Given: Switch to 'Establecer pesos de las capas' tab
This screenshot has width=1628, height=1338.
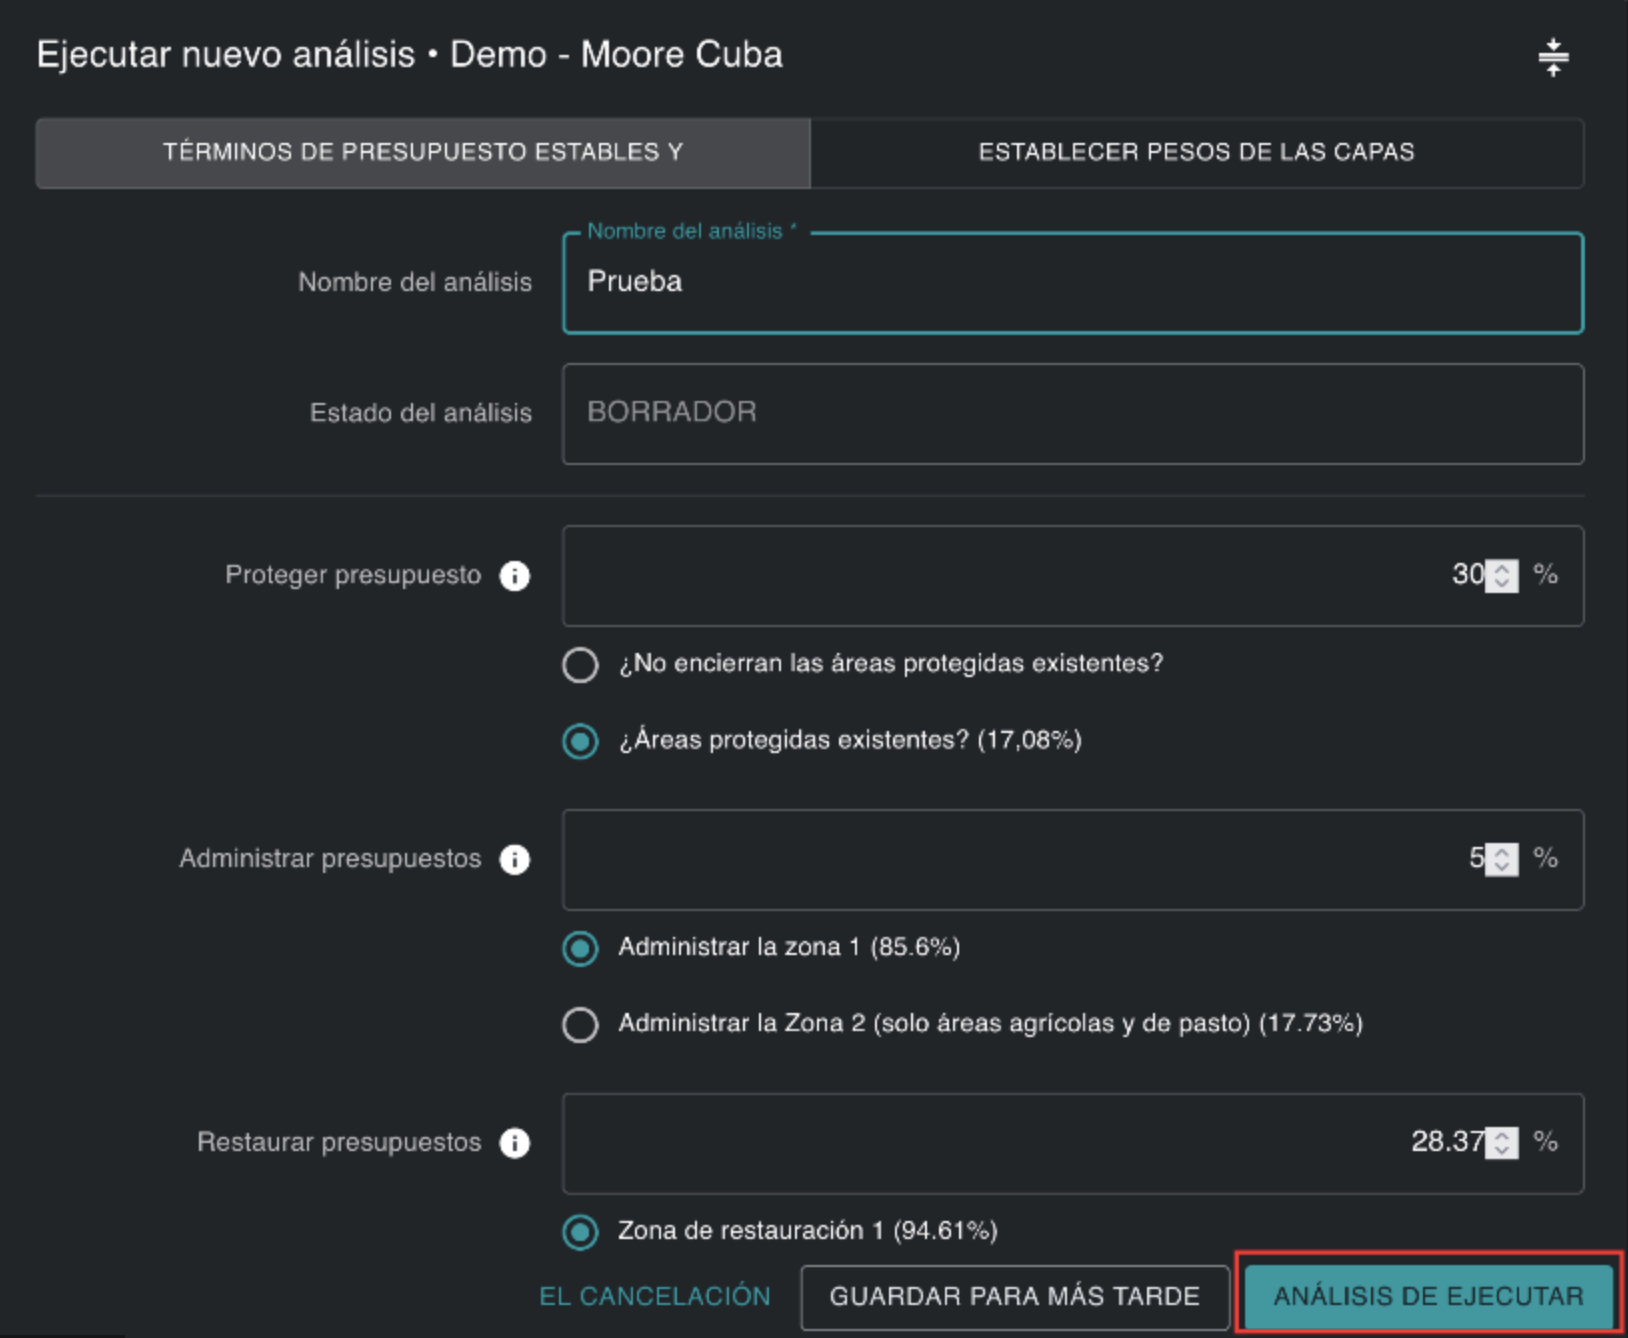Looking at the screenshot, I should coord(1196,152).
